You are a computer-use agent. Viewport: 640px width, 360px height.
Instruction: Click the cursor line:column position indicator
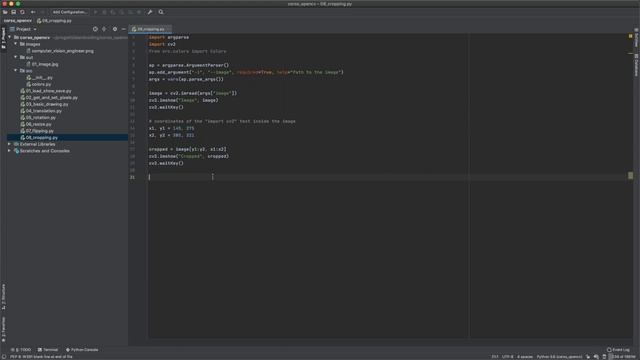pos(495,357)
